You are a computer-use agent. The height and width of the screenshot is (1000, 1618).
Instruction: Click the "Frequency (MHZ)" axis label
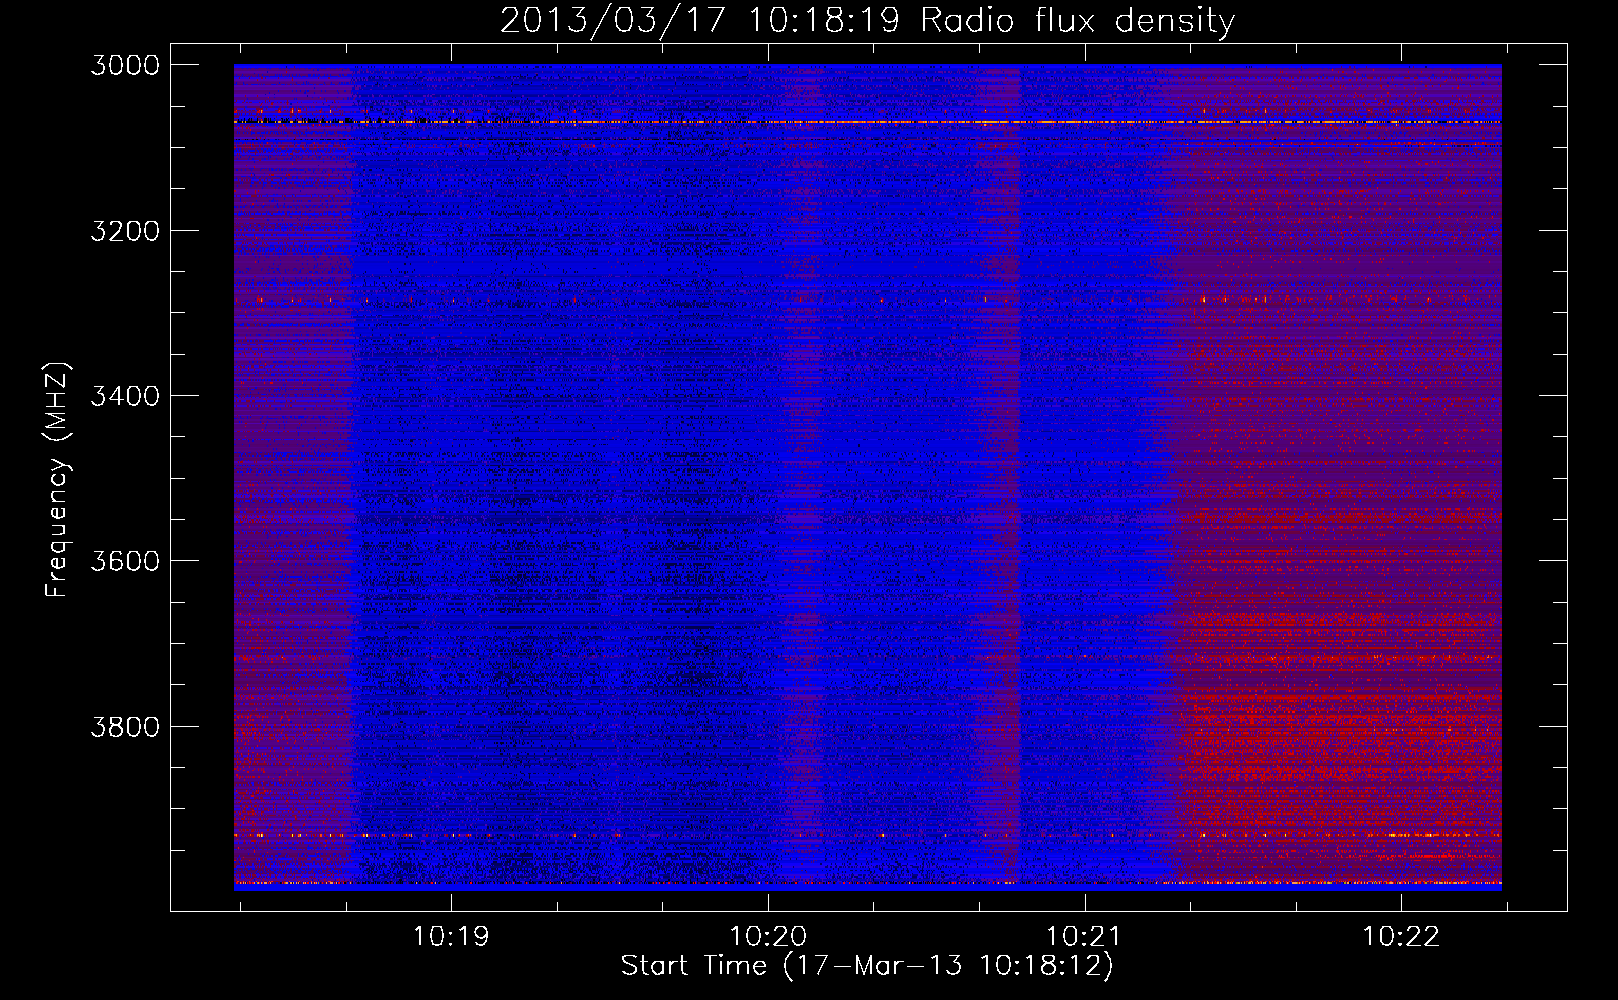point(57,480)
